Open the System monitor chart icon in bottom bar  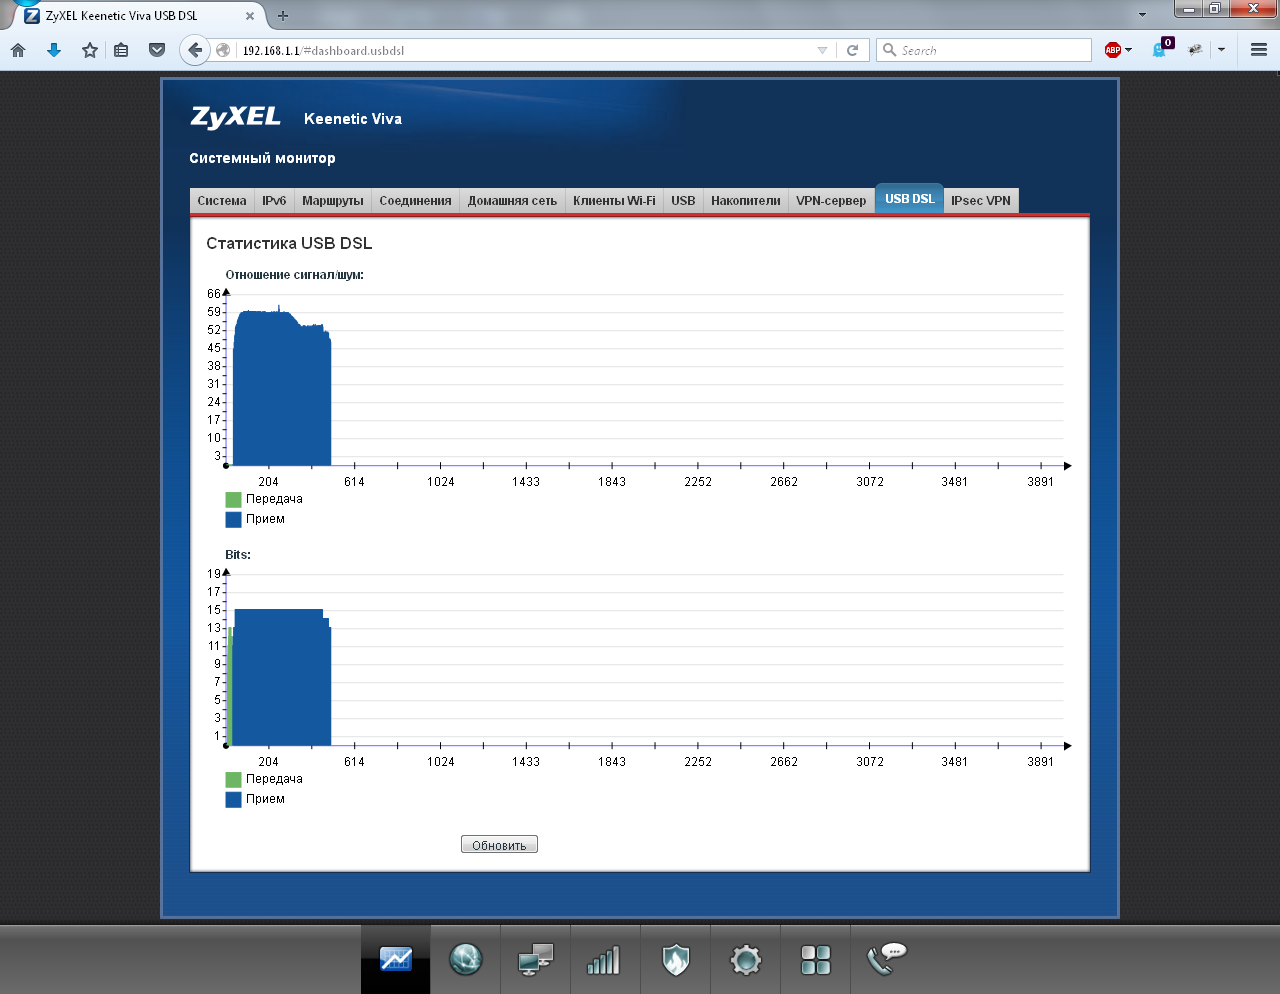(x=396, y=959)
